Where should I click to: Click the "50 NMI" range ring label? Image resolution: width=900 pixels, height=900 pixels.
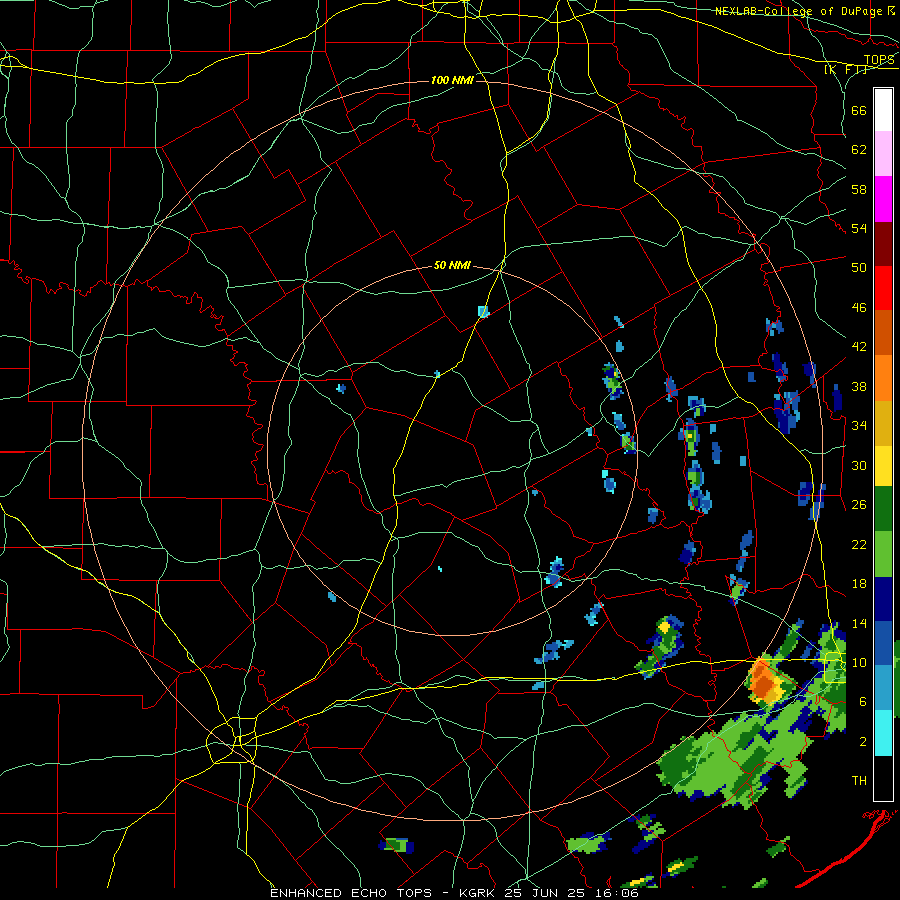452,265
